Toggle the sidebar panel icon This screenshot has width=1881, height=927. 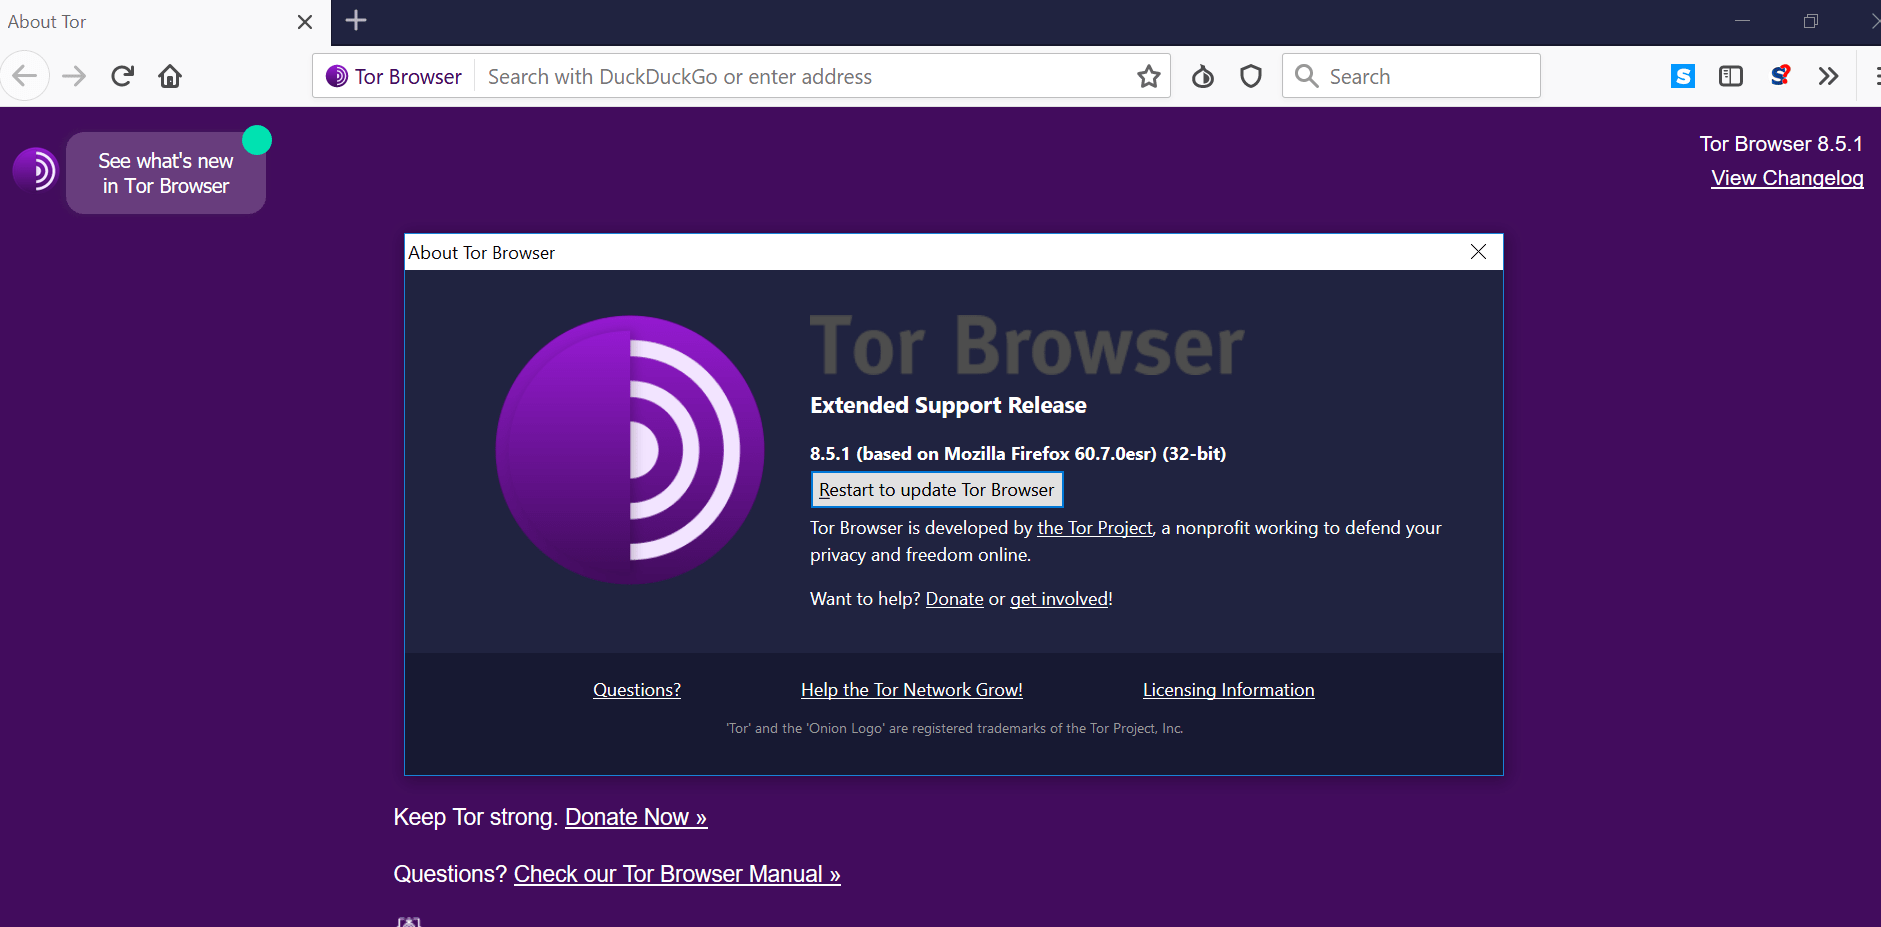[1731, 76]
